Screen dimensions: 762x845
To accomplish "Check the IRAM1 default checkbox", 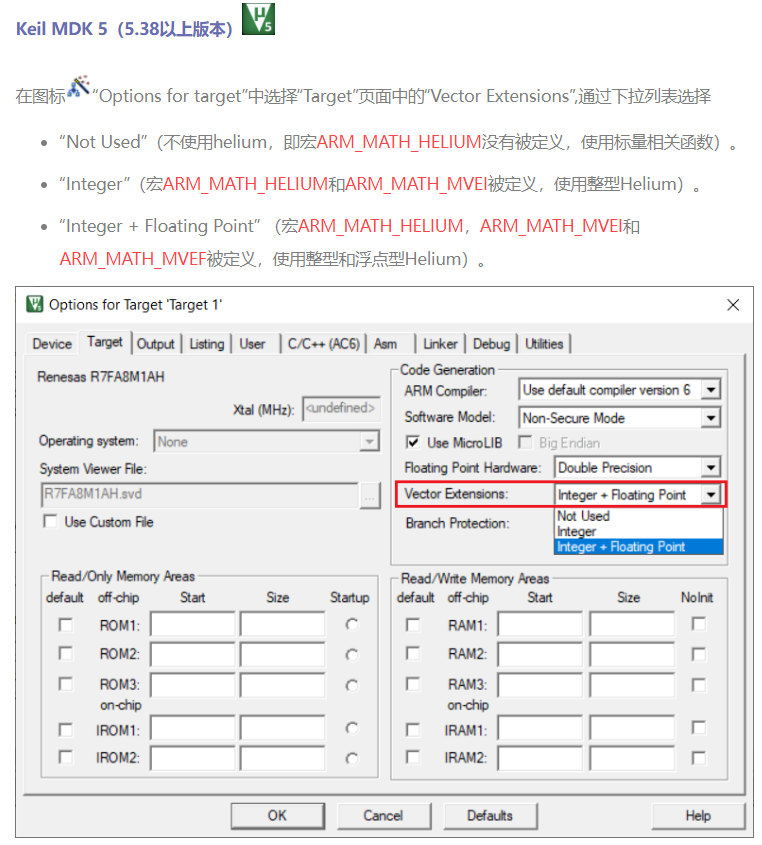I will pos(413,730).
